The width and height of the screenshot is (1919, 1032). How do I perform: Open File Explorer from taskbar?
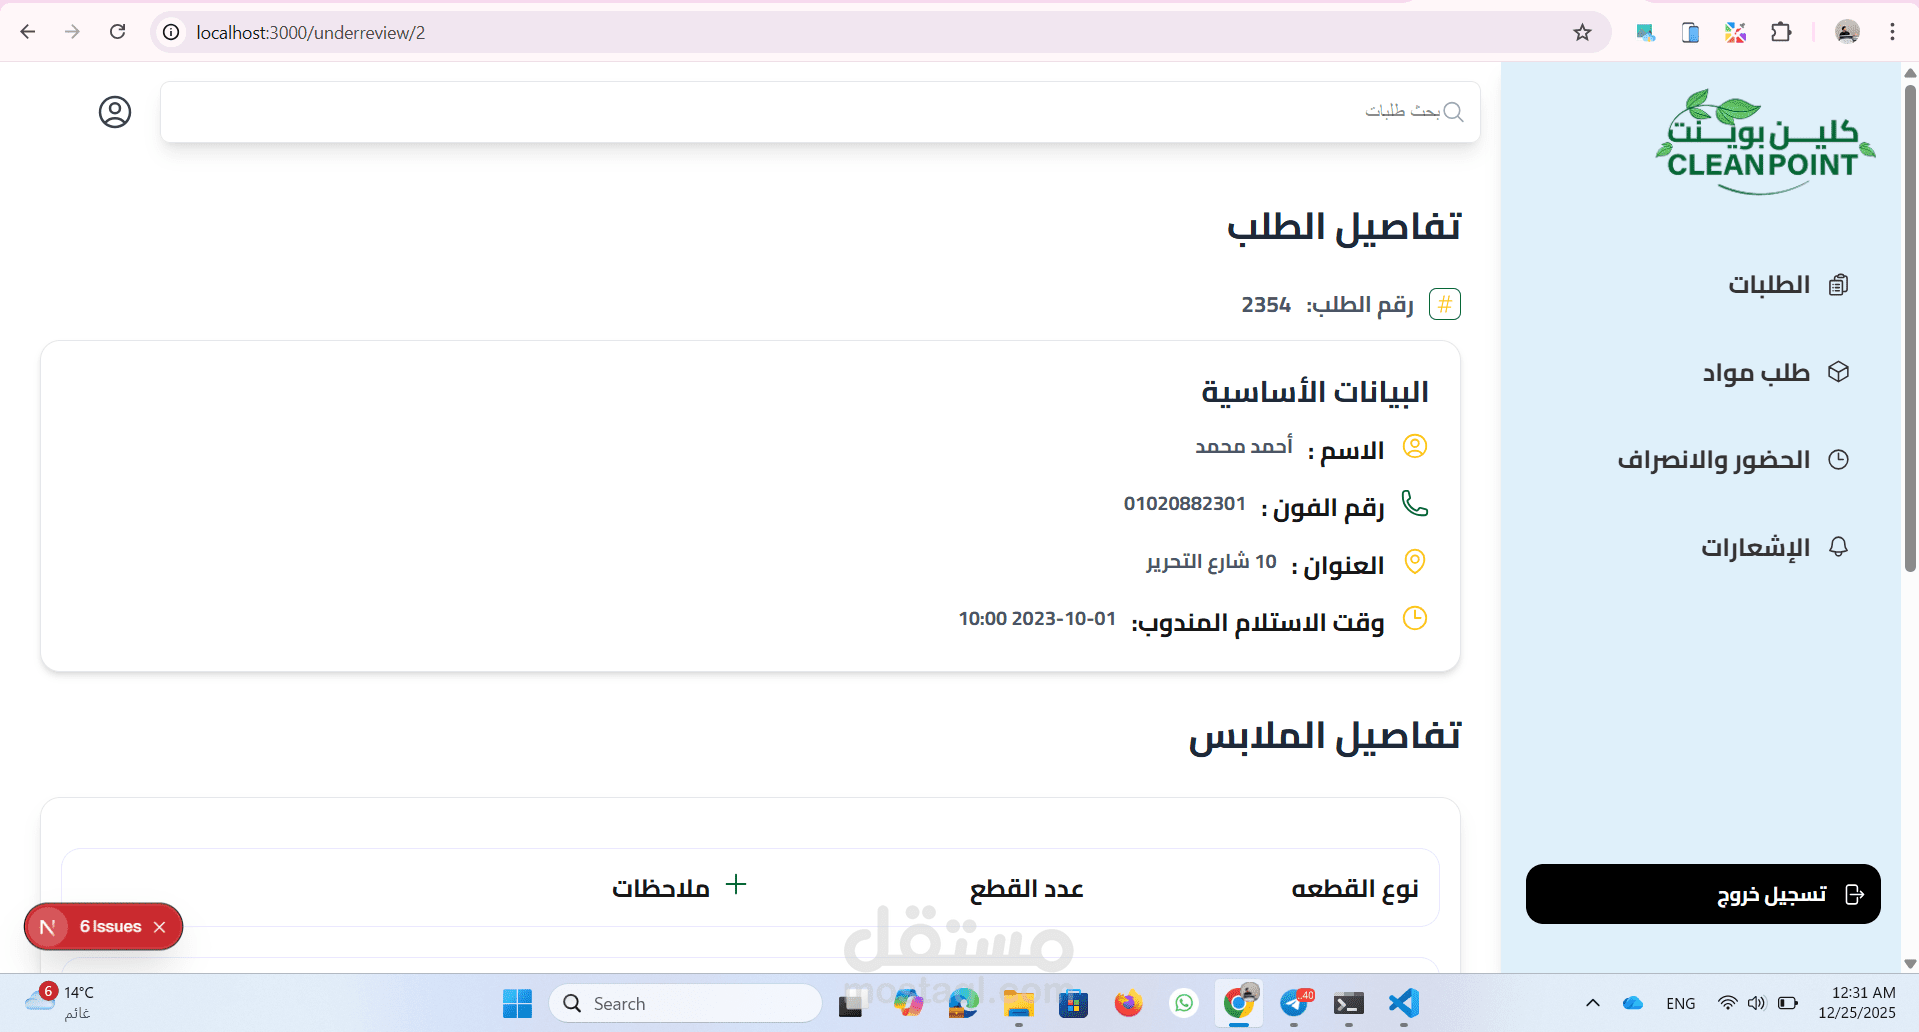[1019, 1003]
